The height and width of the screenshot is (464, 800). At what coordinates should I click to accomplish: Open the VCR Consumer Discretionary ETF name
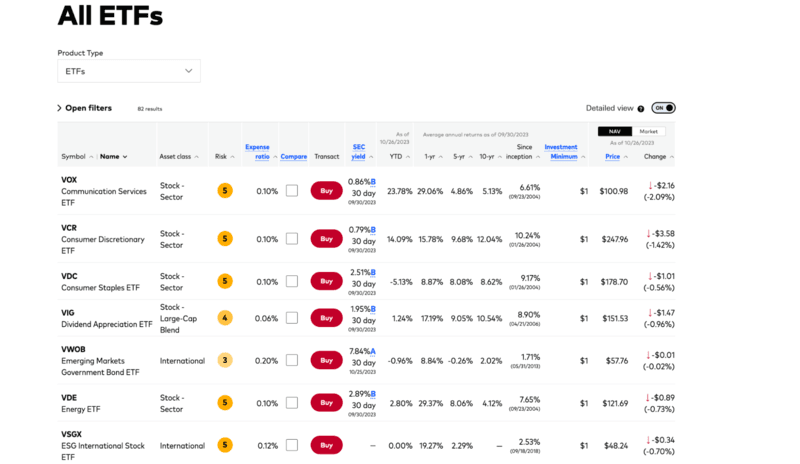tap(103, 245)
